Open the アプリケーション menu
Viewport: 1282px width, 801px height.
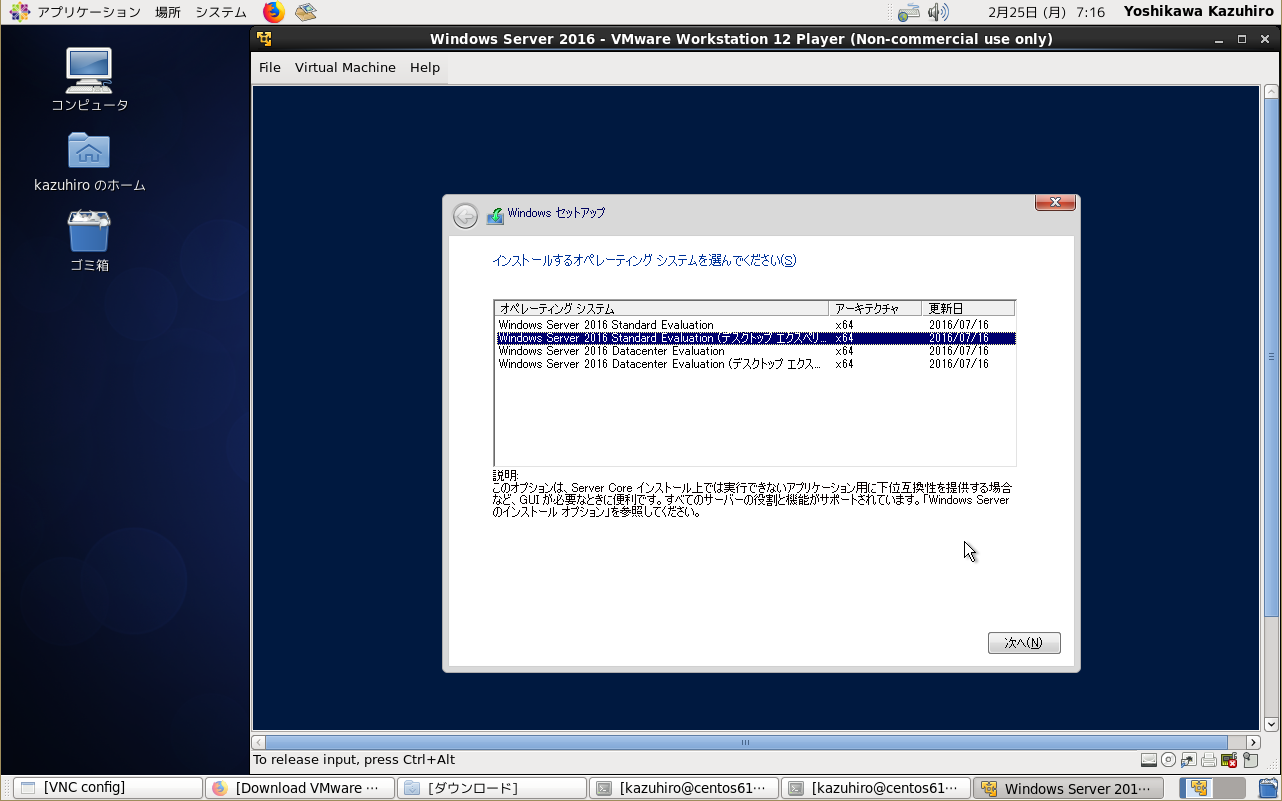[x=88, y=12]
